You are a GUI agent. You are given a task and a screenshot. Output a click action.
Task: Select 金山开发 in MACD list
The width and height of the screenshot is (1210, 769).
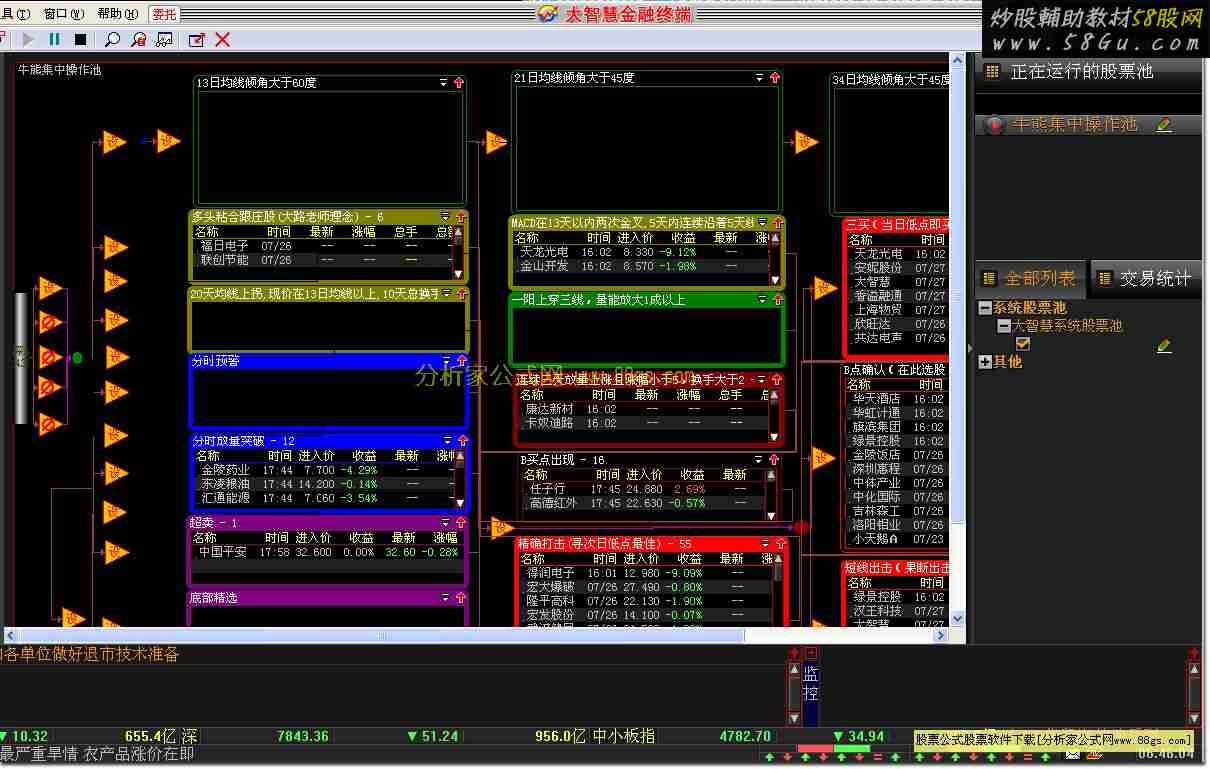(641, 267)
